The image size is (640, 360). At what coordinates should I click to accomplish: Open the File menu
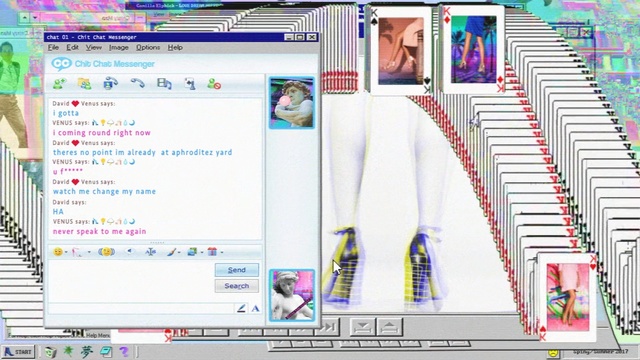(x=53, y=47)
